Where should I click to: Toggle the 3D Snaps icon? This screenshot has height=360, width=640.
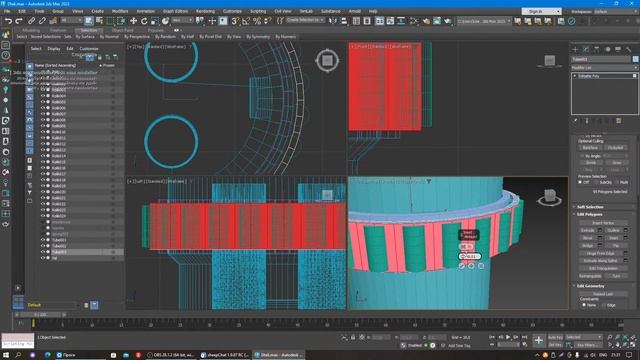coord(235,21)
